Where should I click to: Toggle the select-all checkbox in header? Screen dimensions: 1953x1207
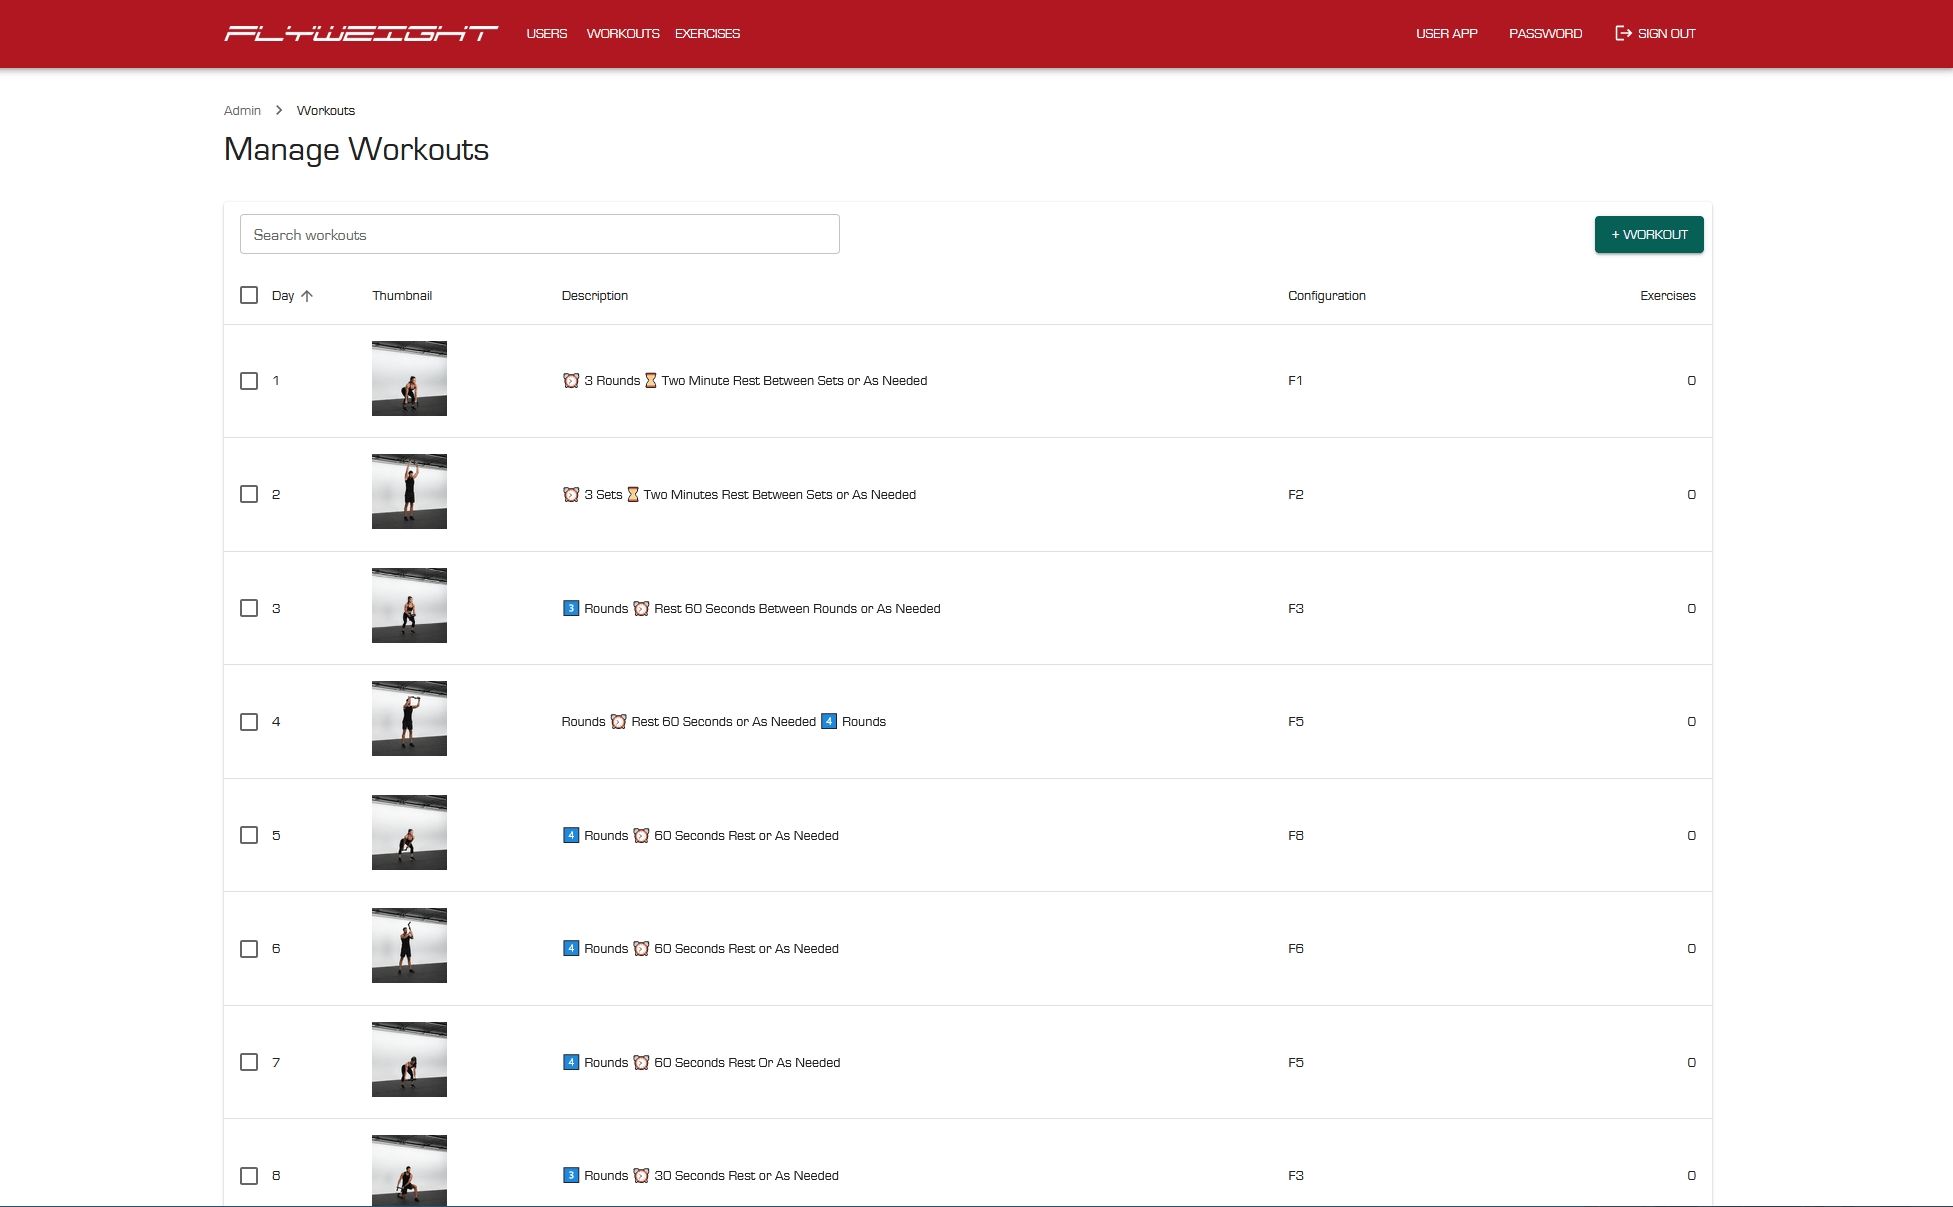coord(249,295)
